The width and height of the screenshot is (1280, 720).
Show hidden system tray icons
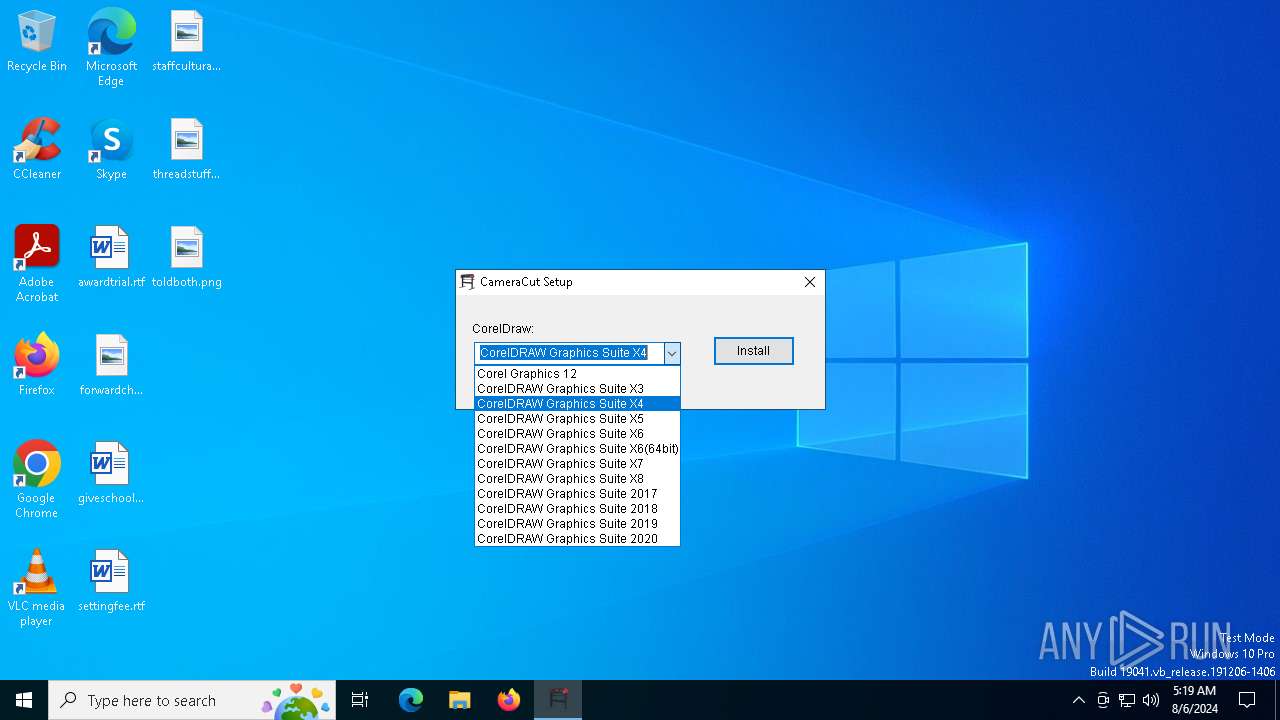point(1078,700)
